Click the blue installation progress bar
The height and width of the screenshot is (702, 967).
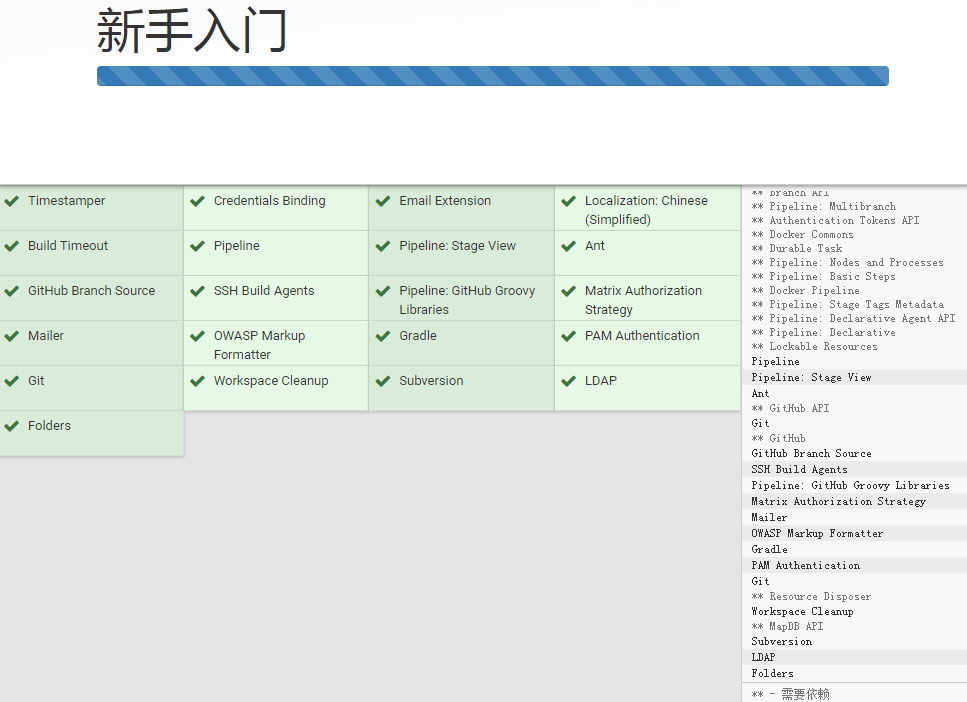pos(492,75)
